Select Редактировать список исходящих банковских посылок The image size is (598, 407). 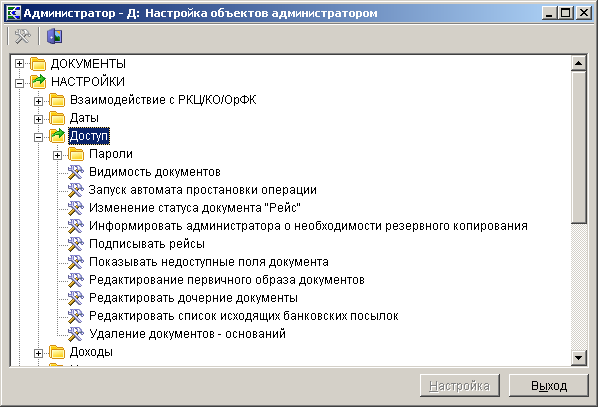click(x=244, y=316)
